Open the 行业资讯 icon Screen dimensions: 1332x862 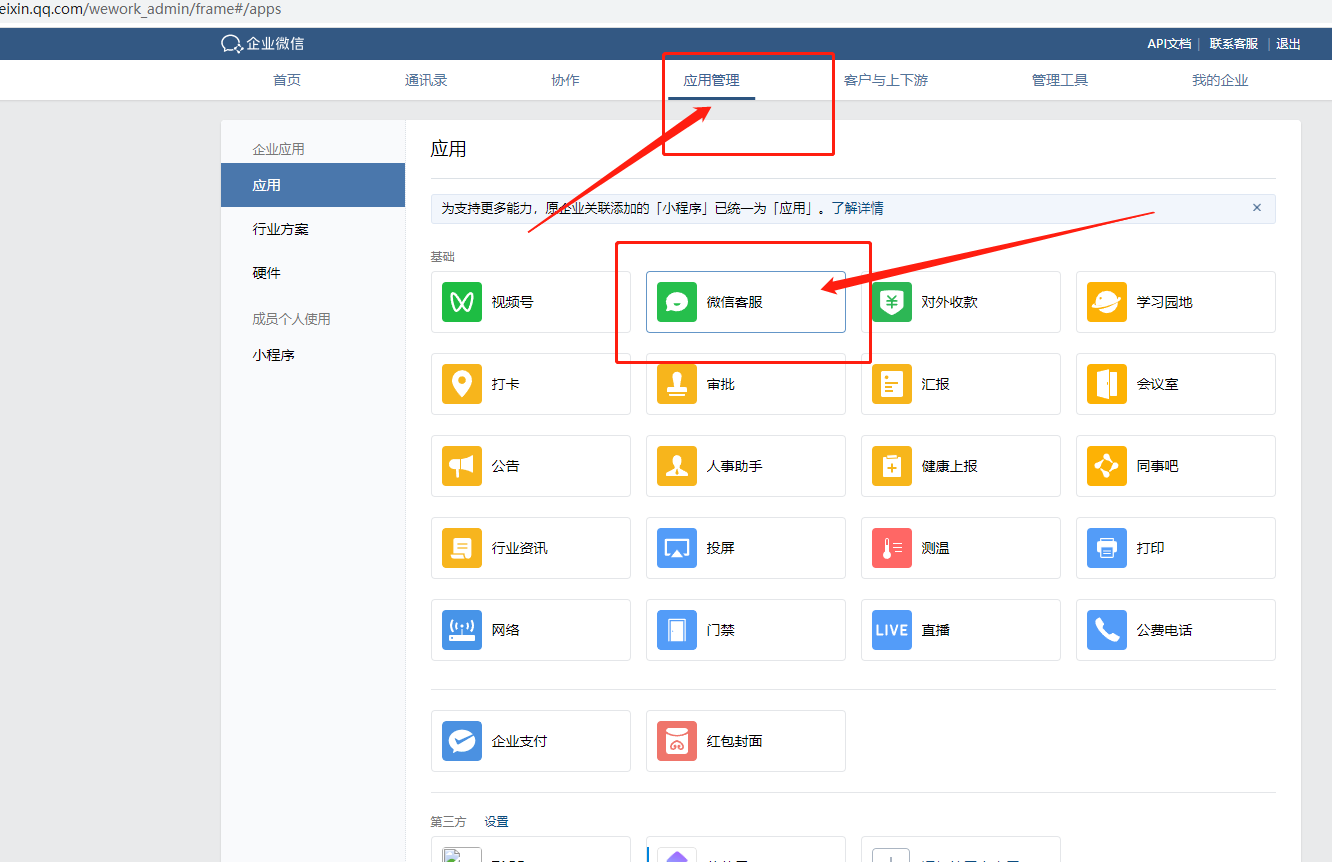pos(462,548)
